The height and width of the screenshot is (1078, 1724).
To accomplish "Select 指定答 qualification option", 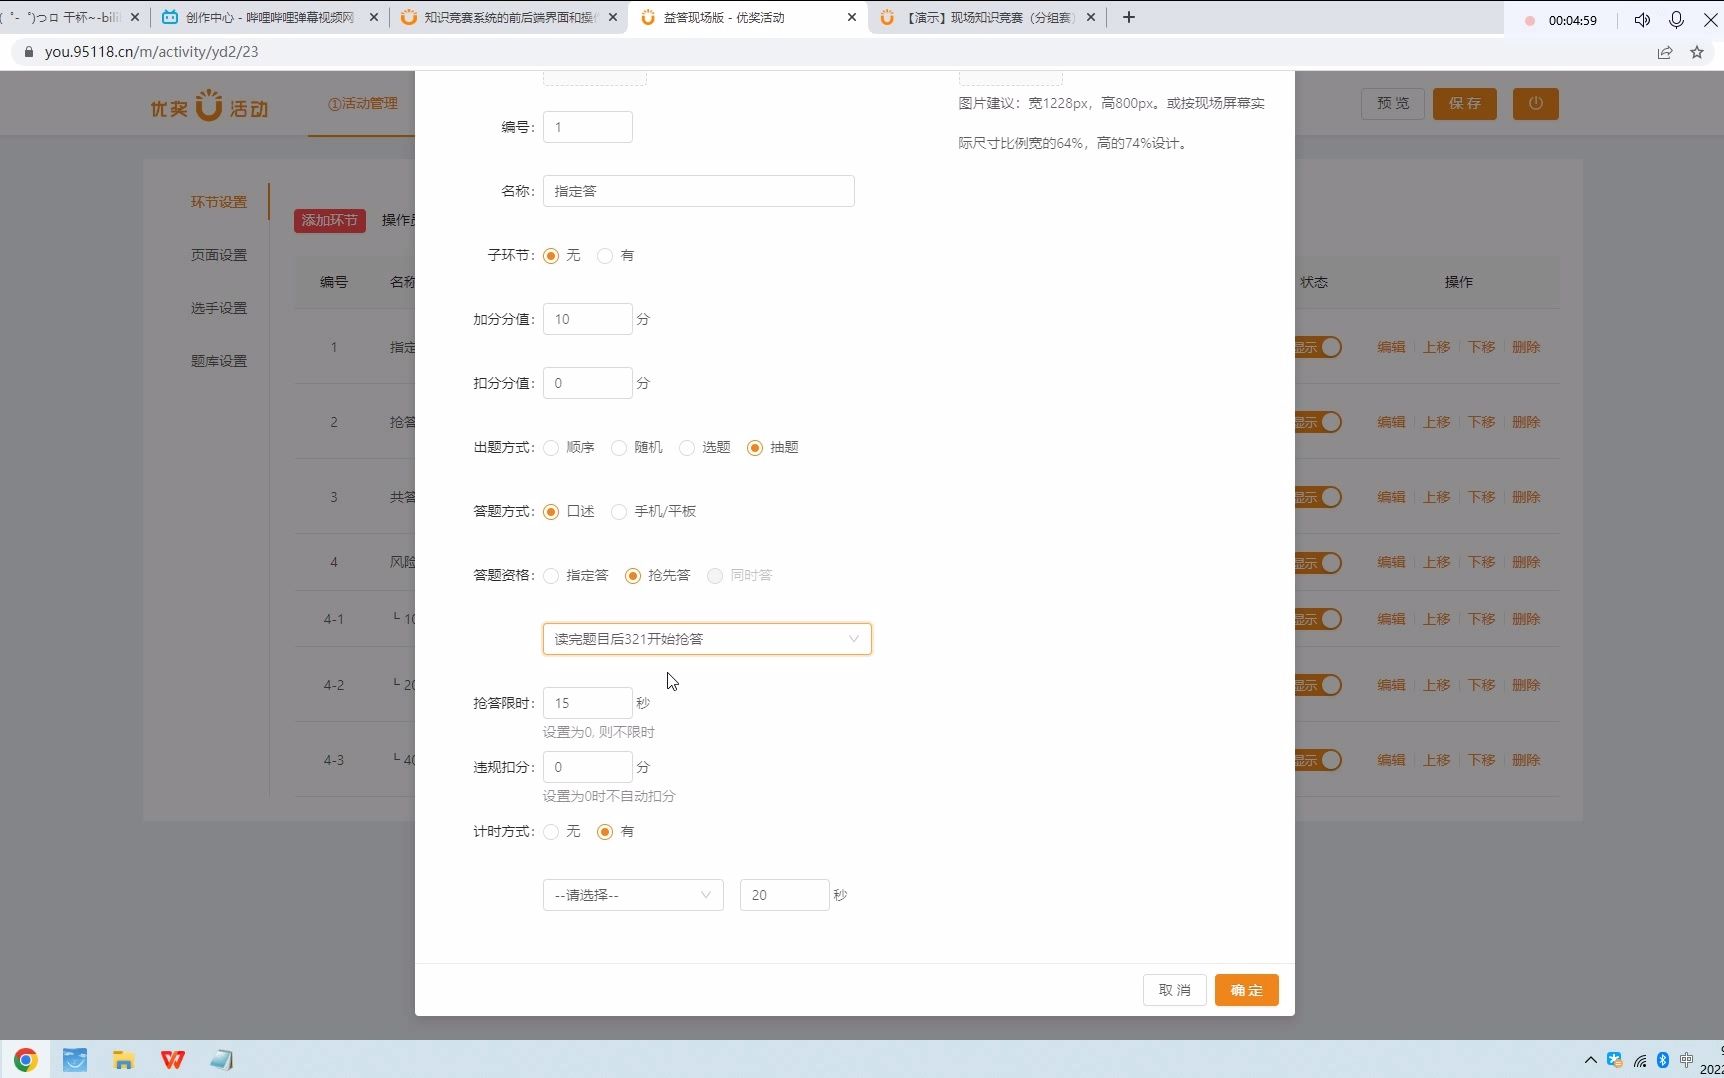I will 551,576.
